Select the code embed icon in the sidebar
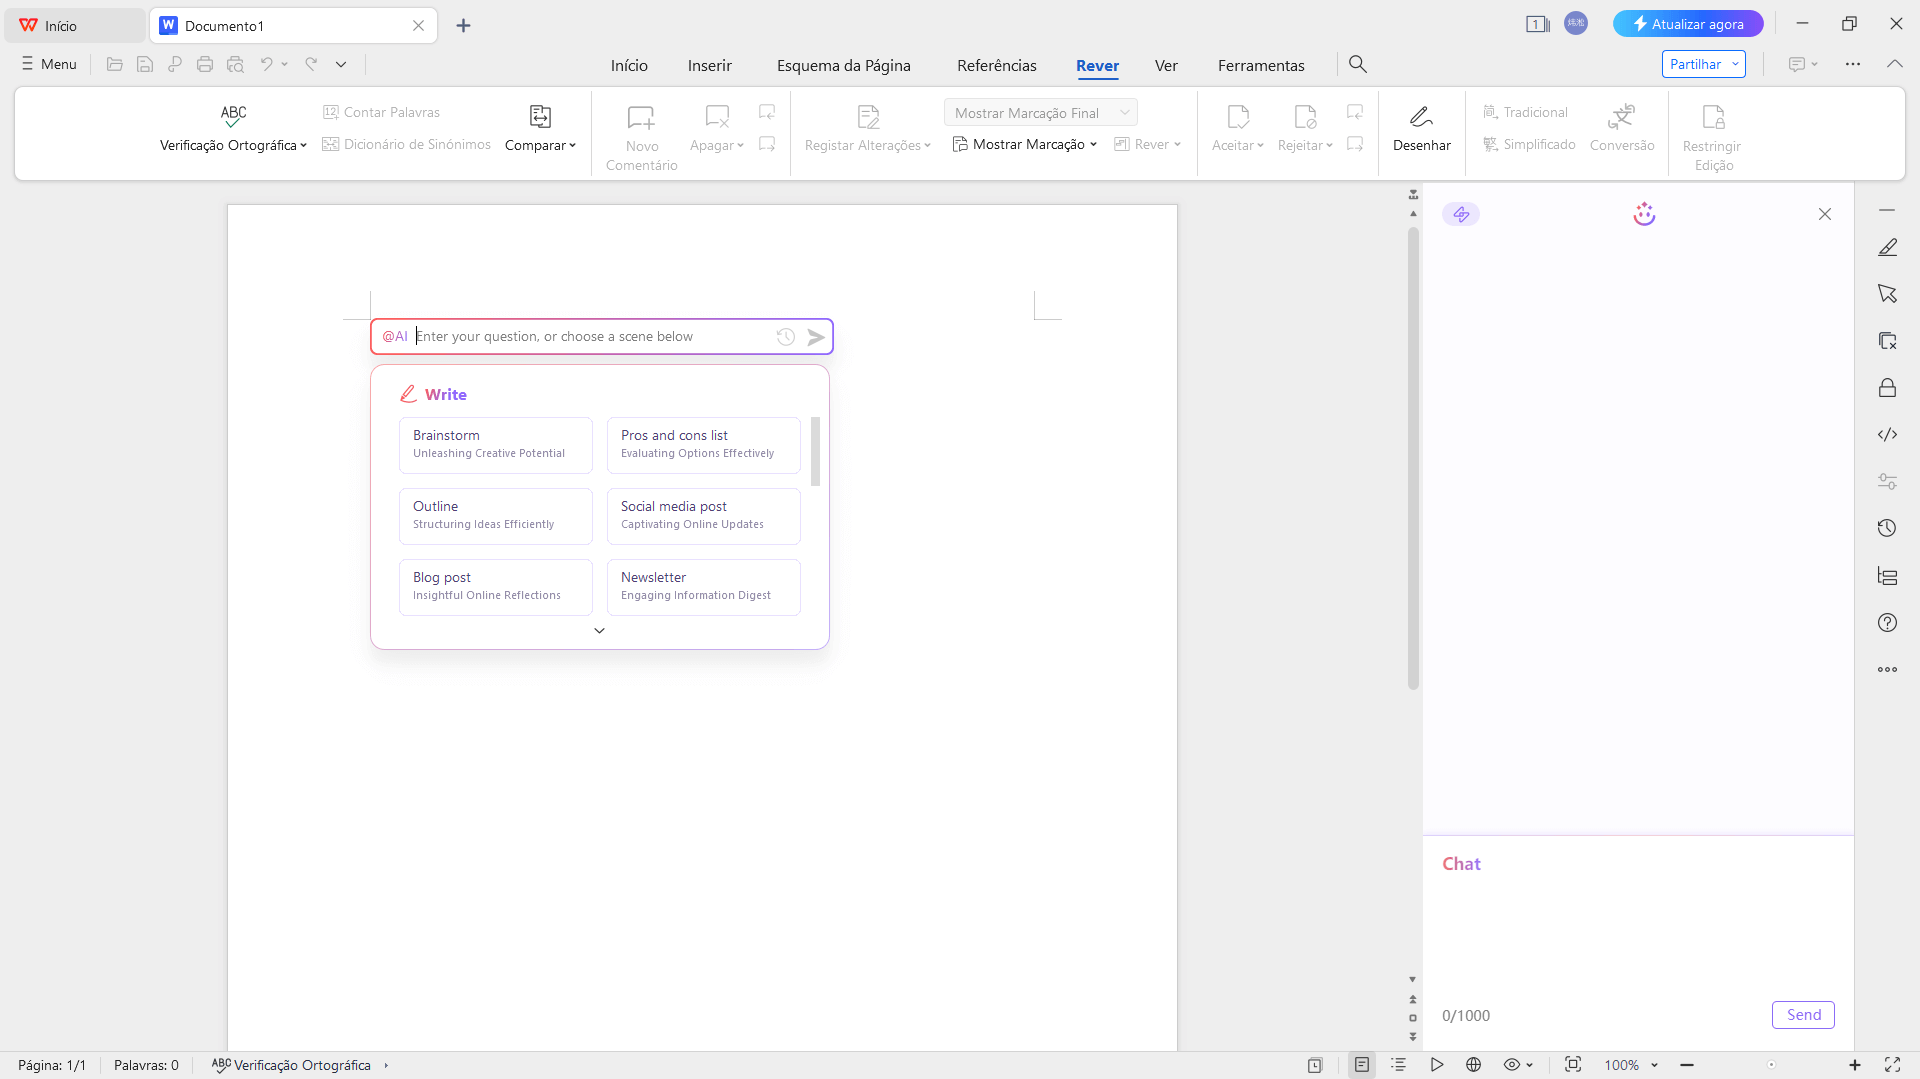The height and width of the screenshot is (1079, 1920). coord(1888,434)
